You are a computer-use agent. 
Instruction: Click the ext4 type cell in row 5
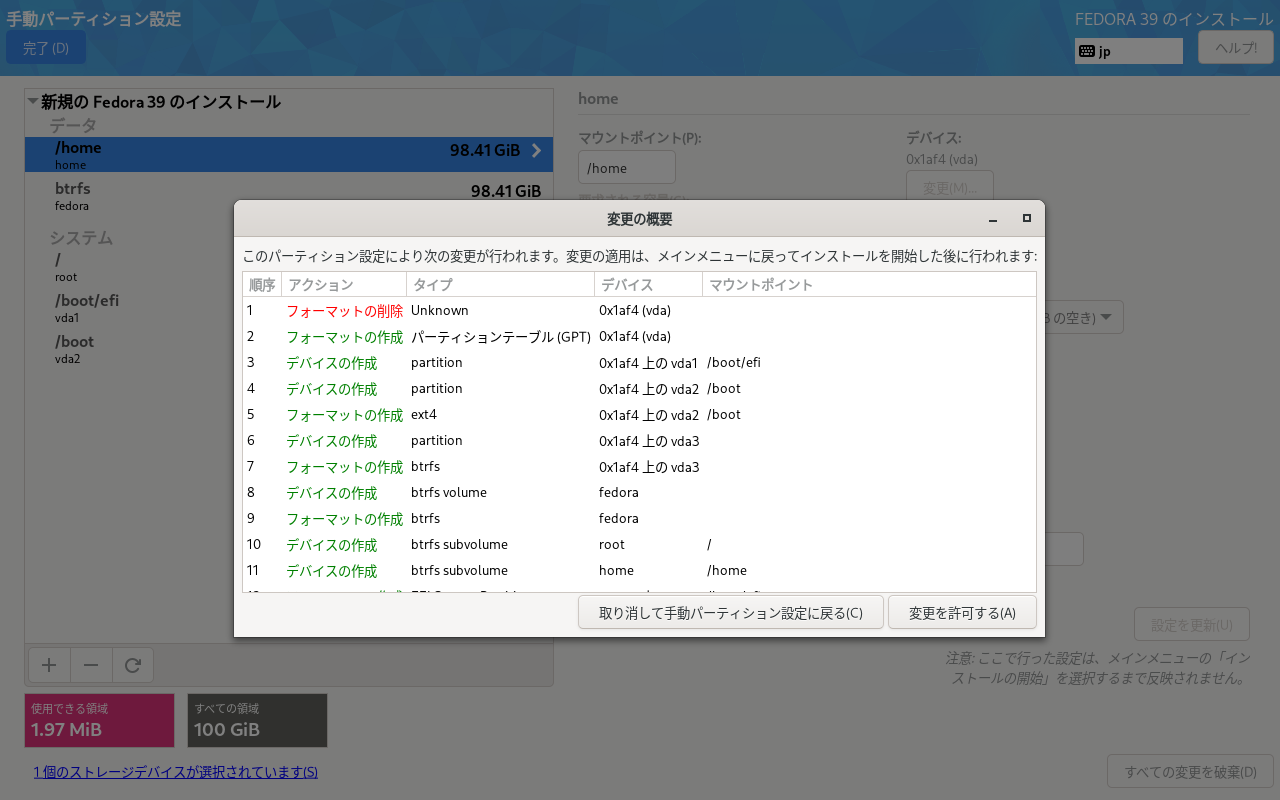[x=424, y=415]
